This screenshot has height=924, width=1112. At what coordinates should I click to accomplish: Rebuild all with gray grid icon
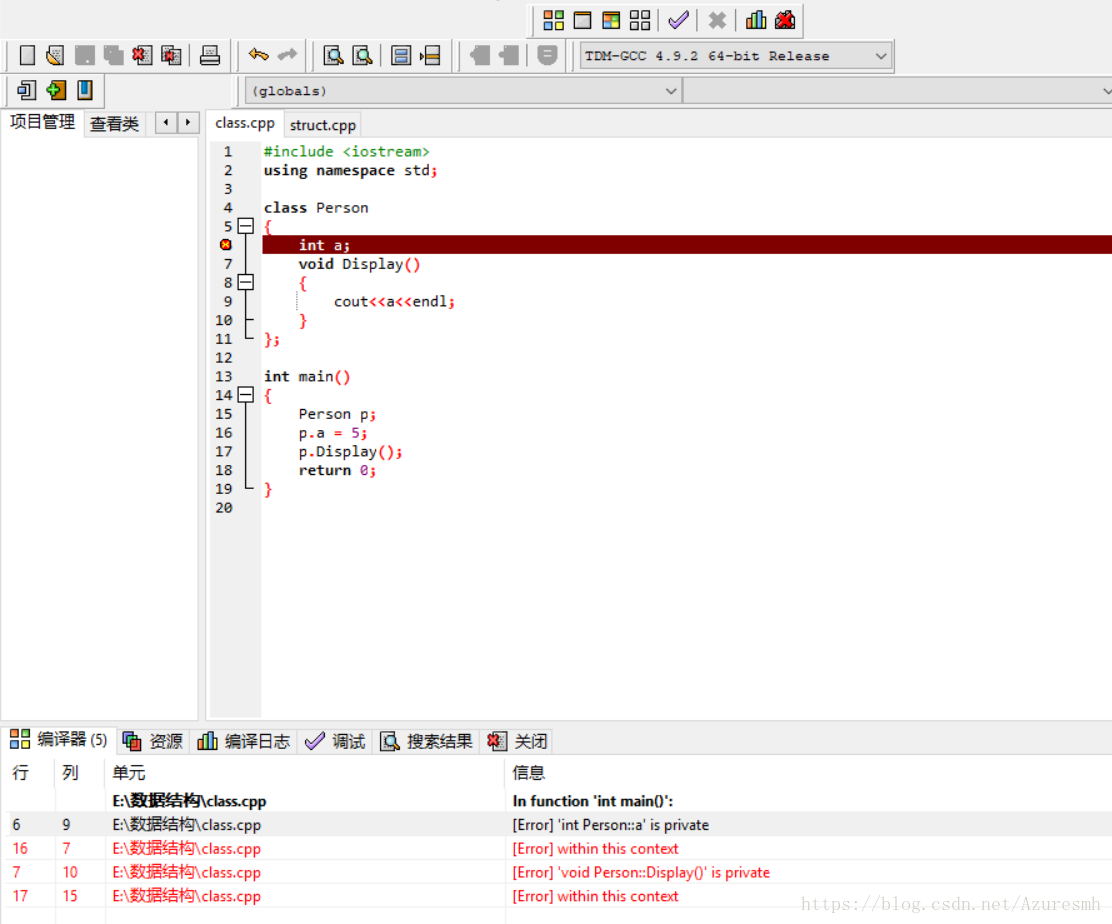640,20
